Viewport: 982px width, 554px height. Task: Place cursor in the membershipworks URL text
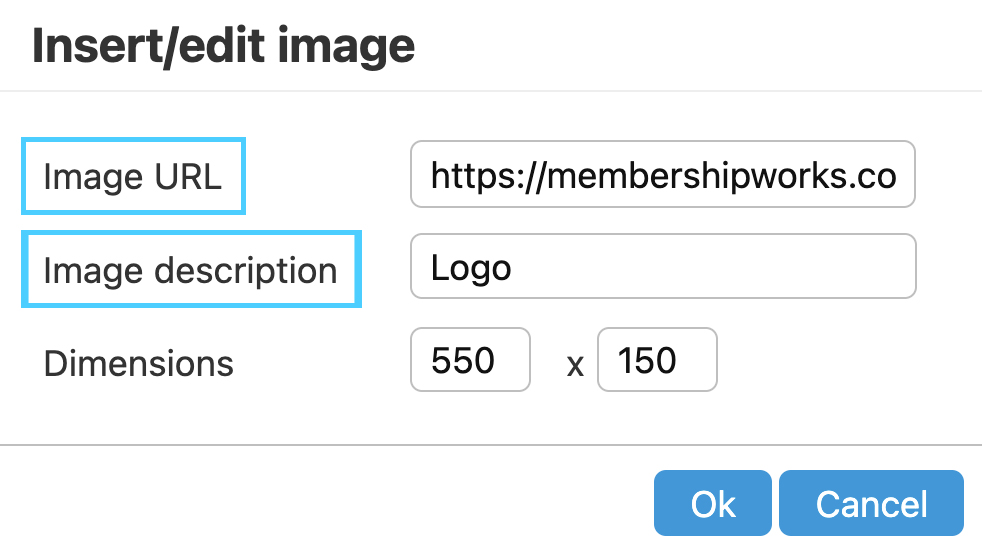pyautogui.click(x=662, y=177)
